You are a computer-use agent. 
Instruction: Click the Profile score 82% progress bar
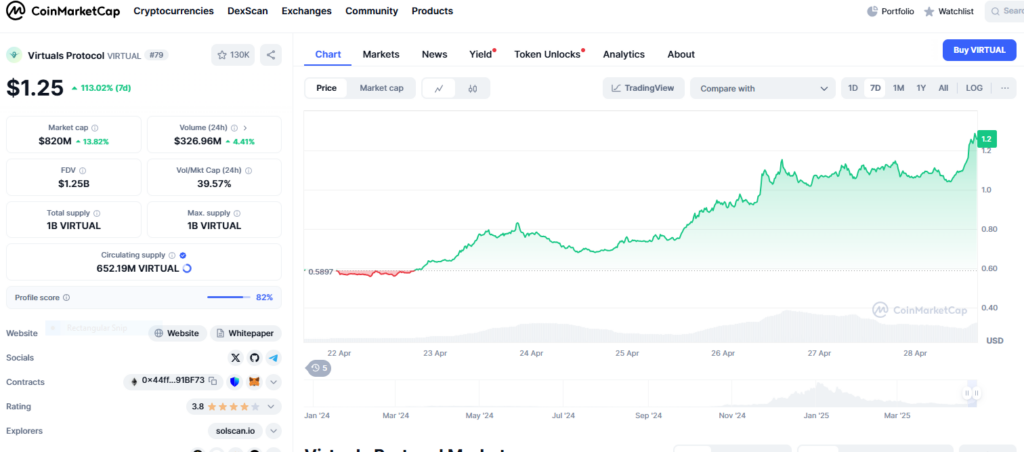point(229,298)
